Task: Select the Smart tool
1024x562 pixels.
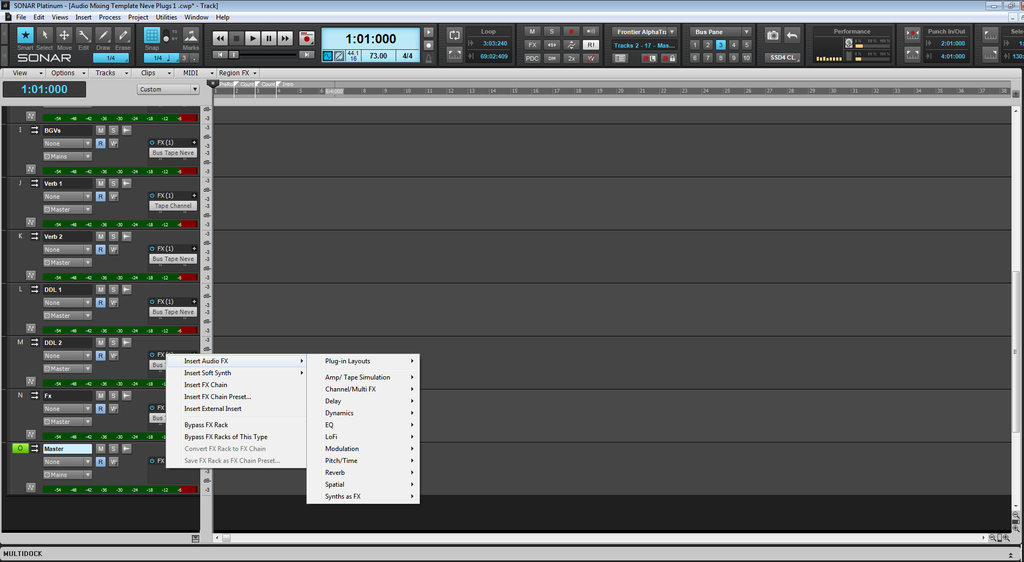Action: pos(26,38)
